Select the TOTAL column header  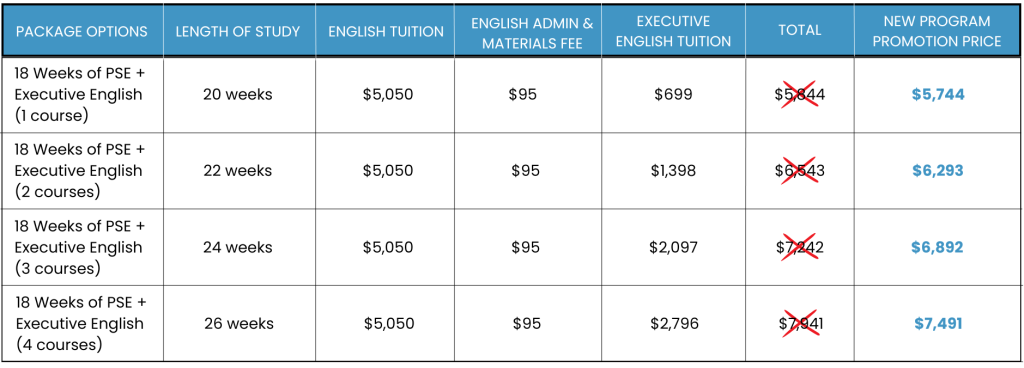point(799,31)
